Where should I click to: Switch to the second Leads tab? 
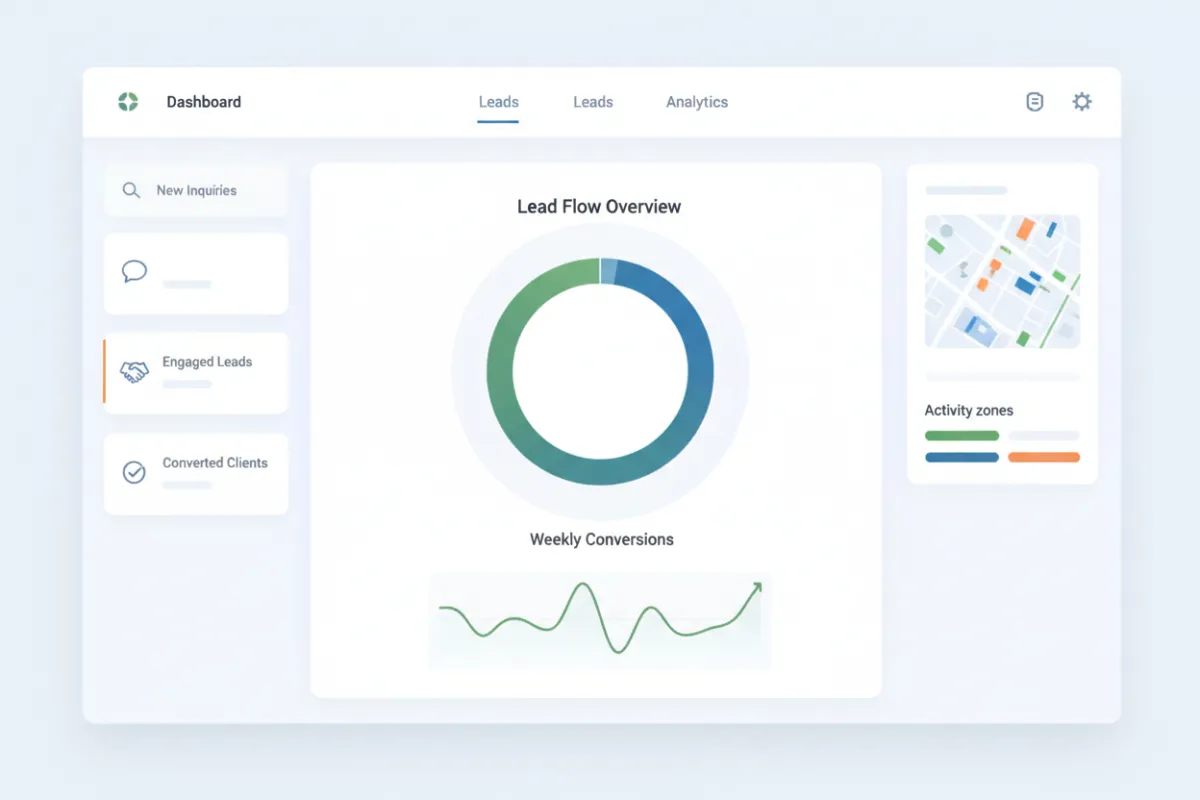tap(593, 102)
